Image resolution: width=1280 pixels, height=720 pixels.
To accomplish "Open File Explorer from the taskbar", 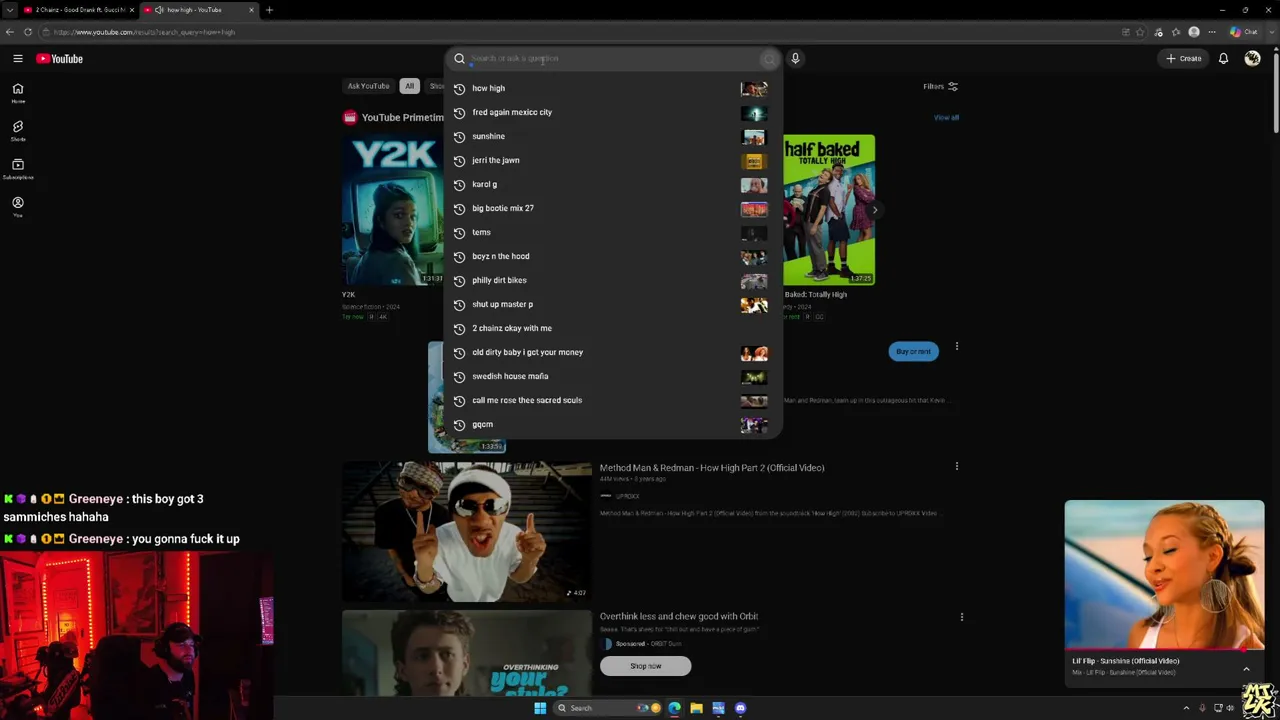I will [696, 708].
